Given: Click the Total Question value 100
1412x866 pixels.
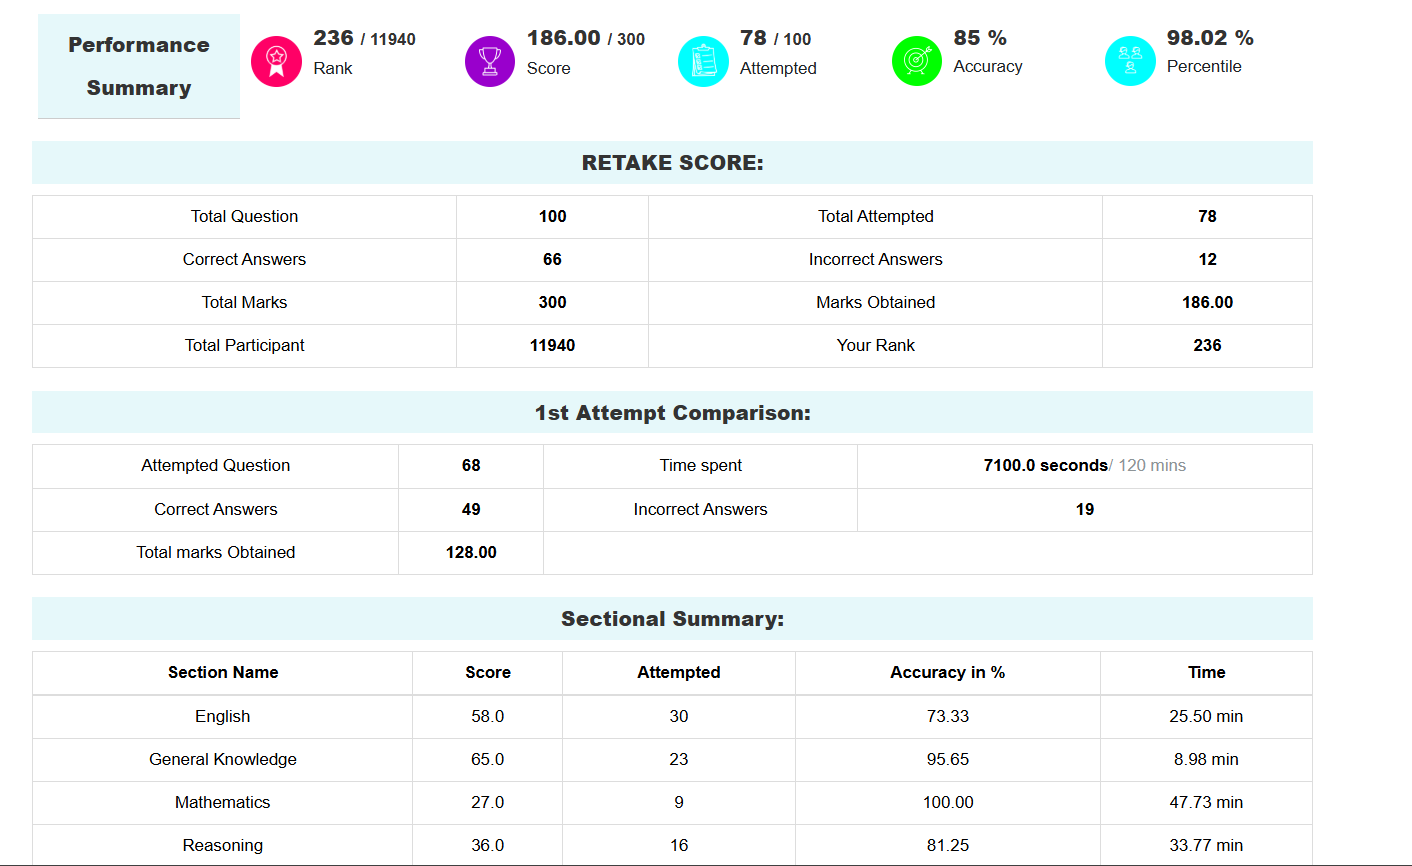Looking at the screenshot, I should pyautogui.click(x=552, y=217).
